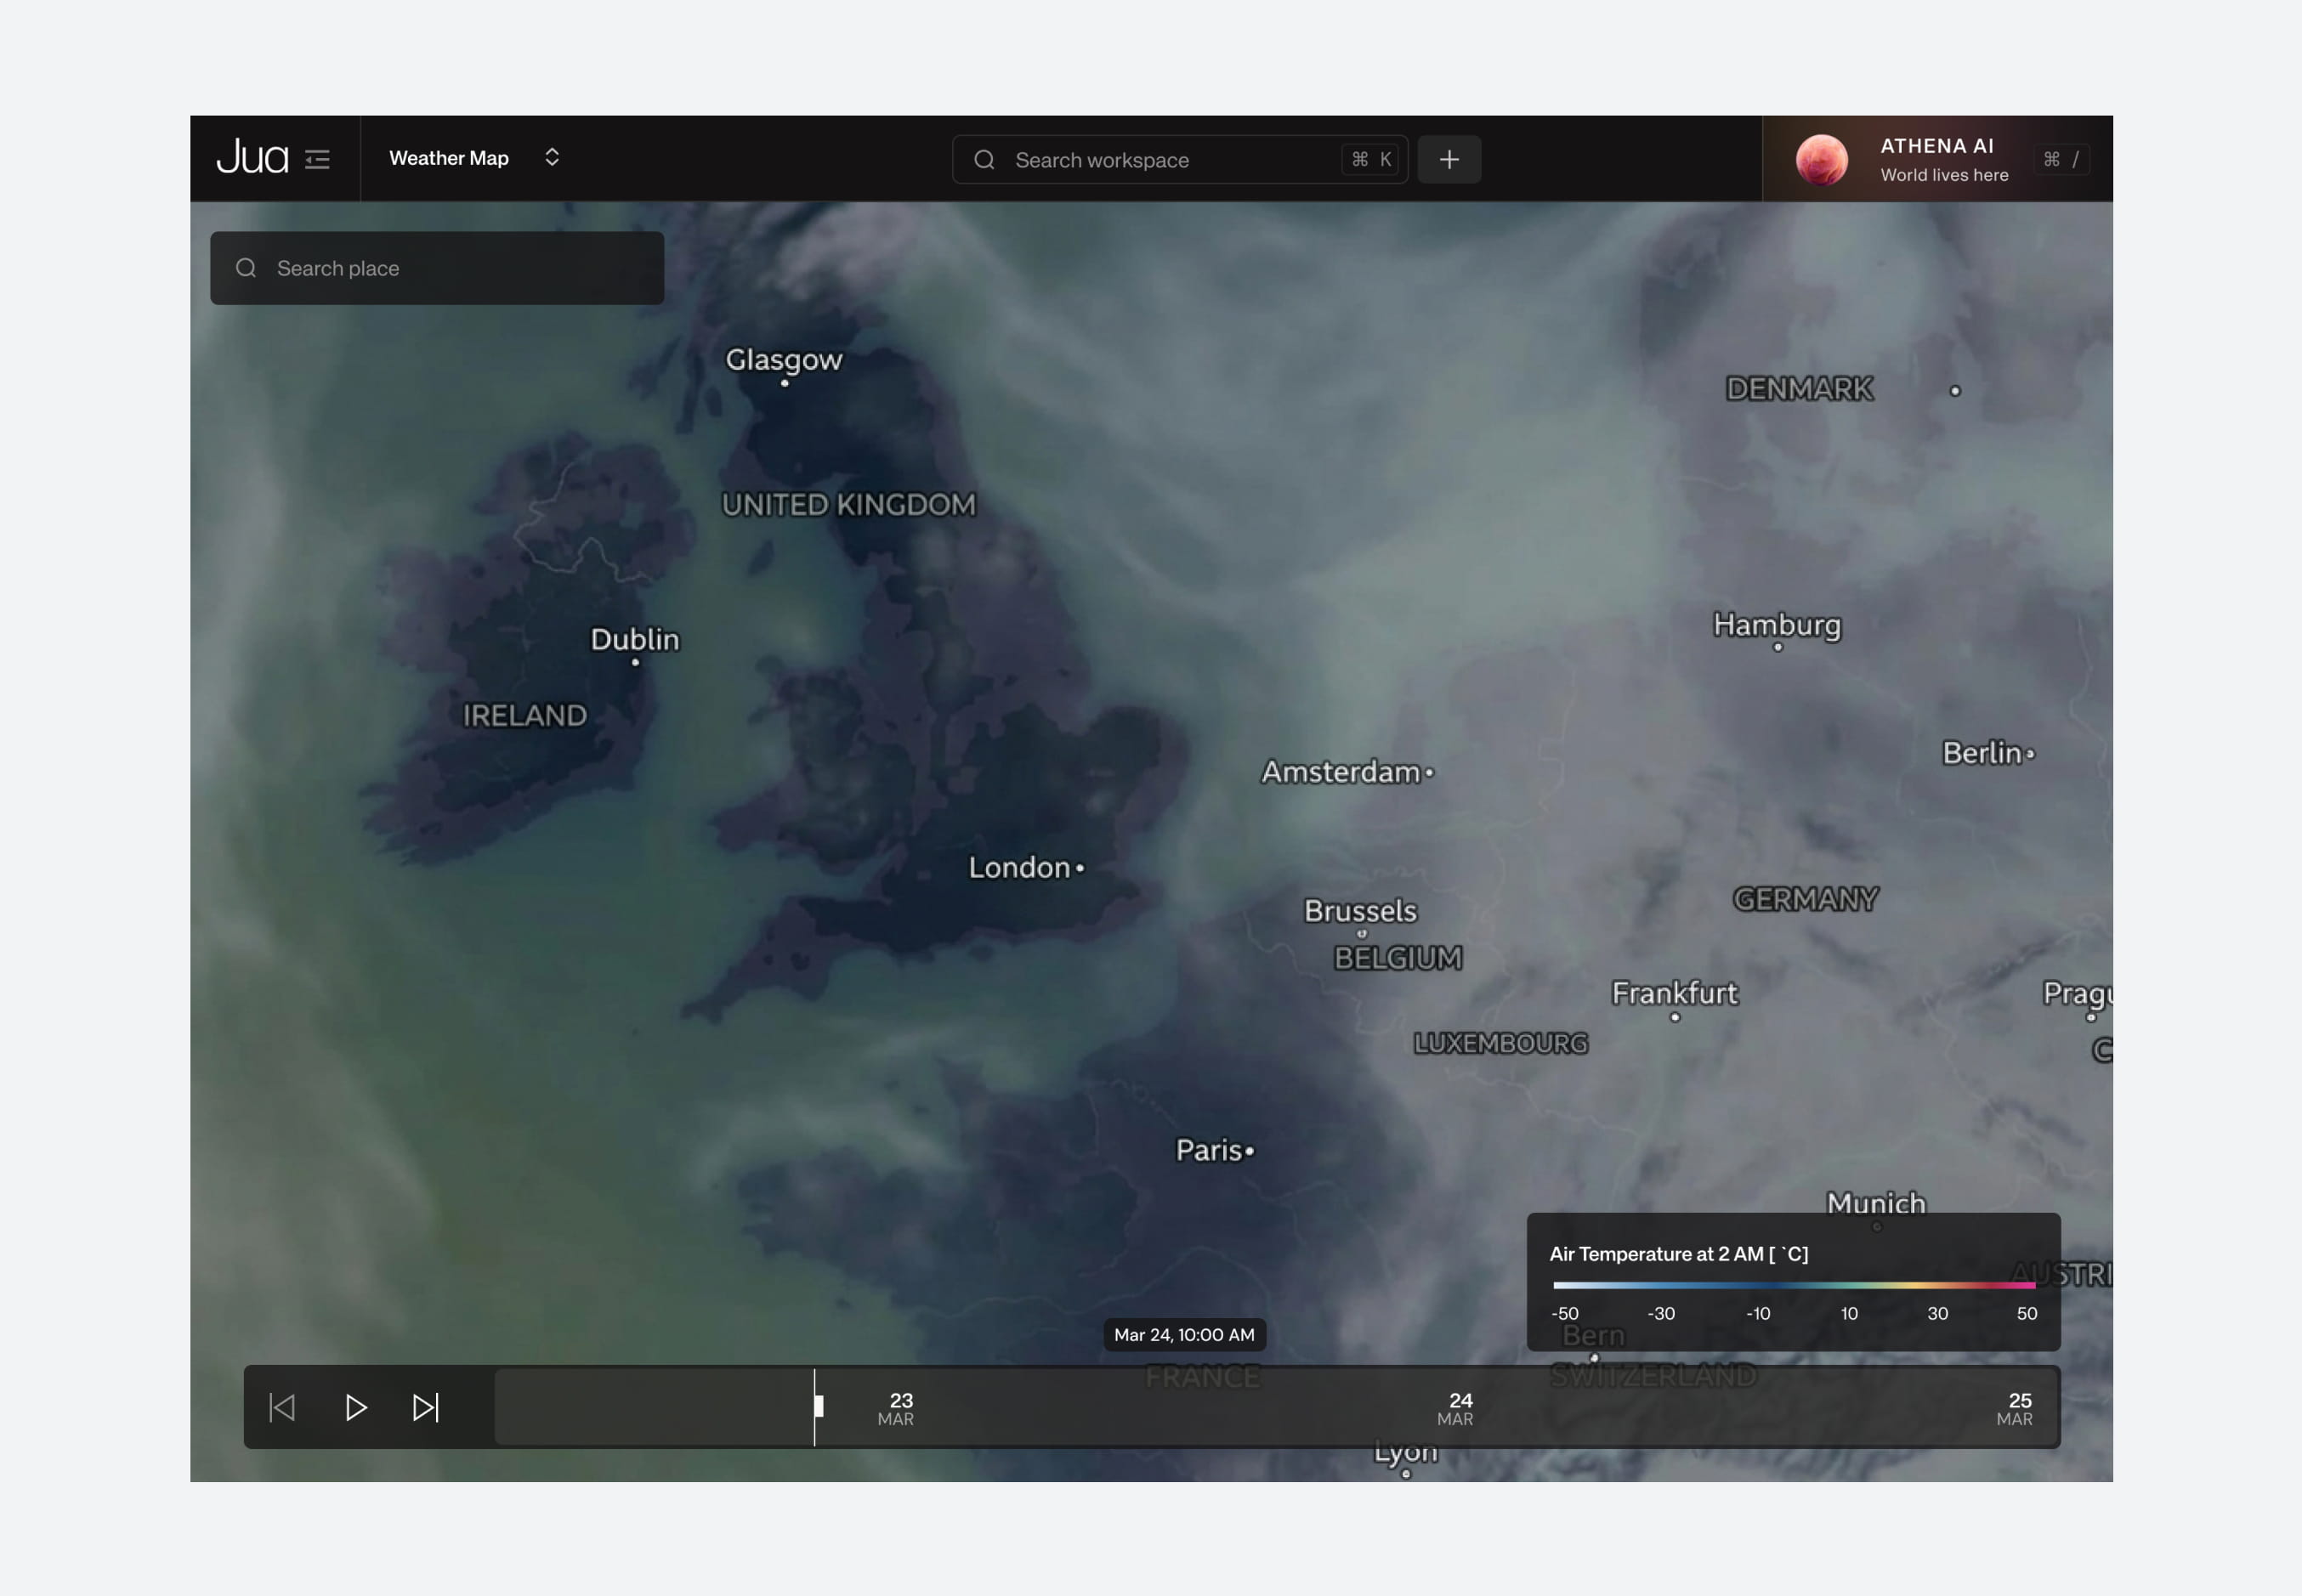Viewport: 2302px width, 1596px height.
Task: Click the GERMANY country label
Action: 1806,900
